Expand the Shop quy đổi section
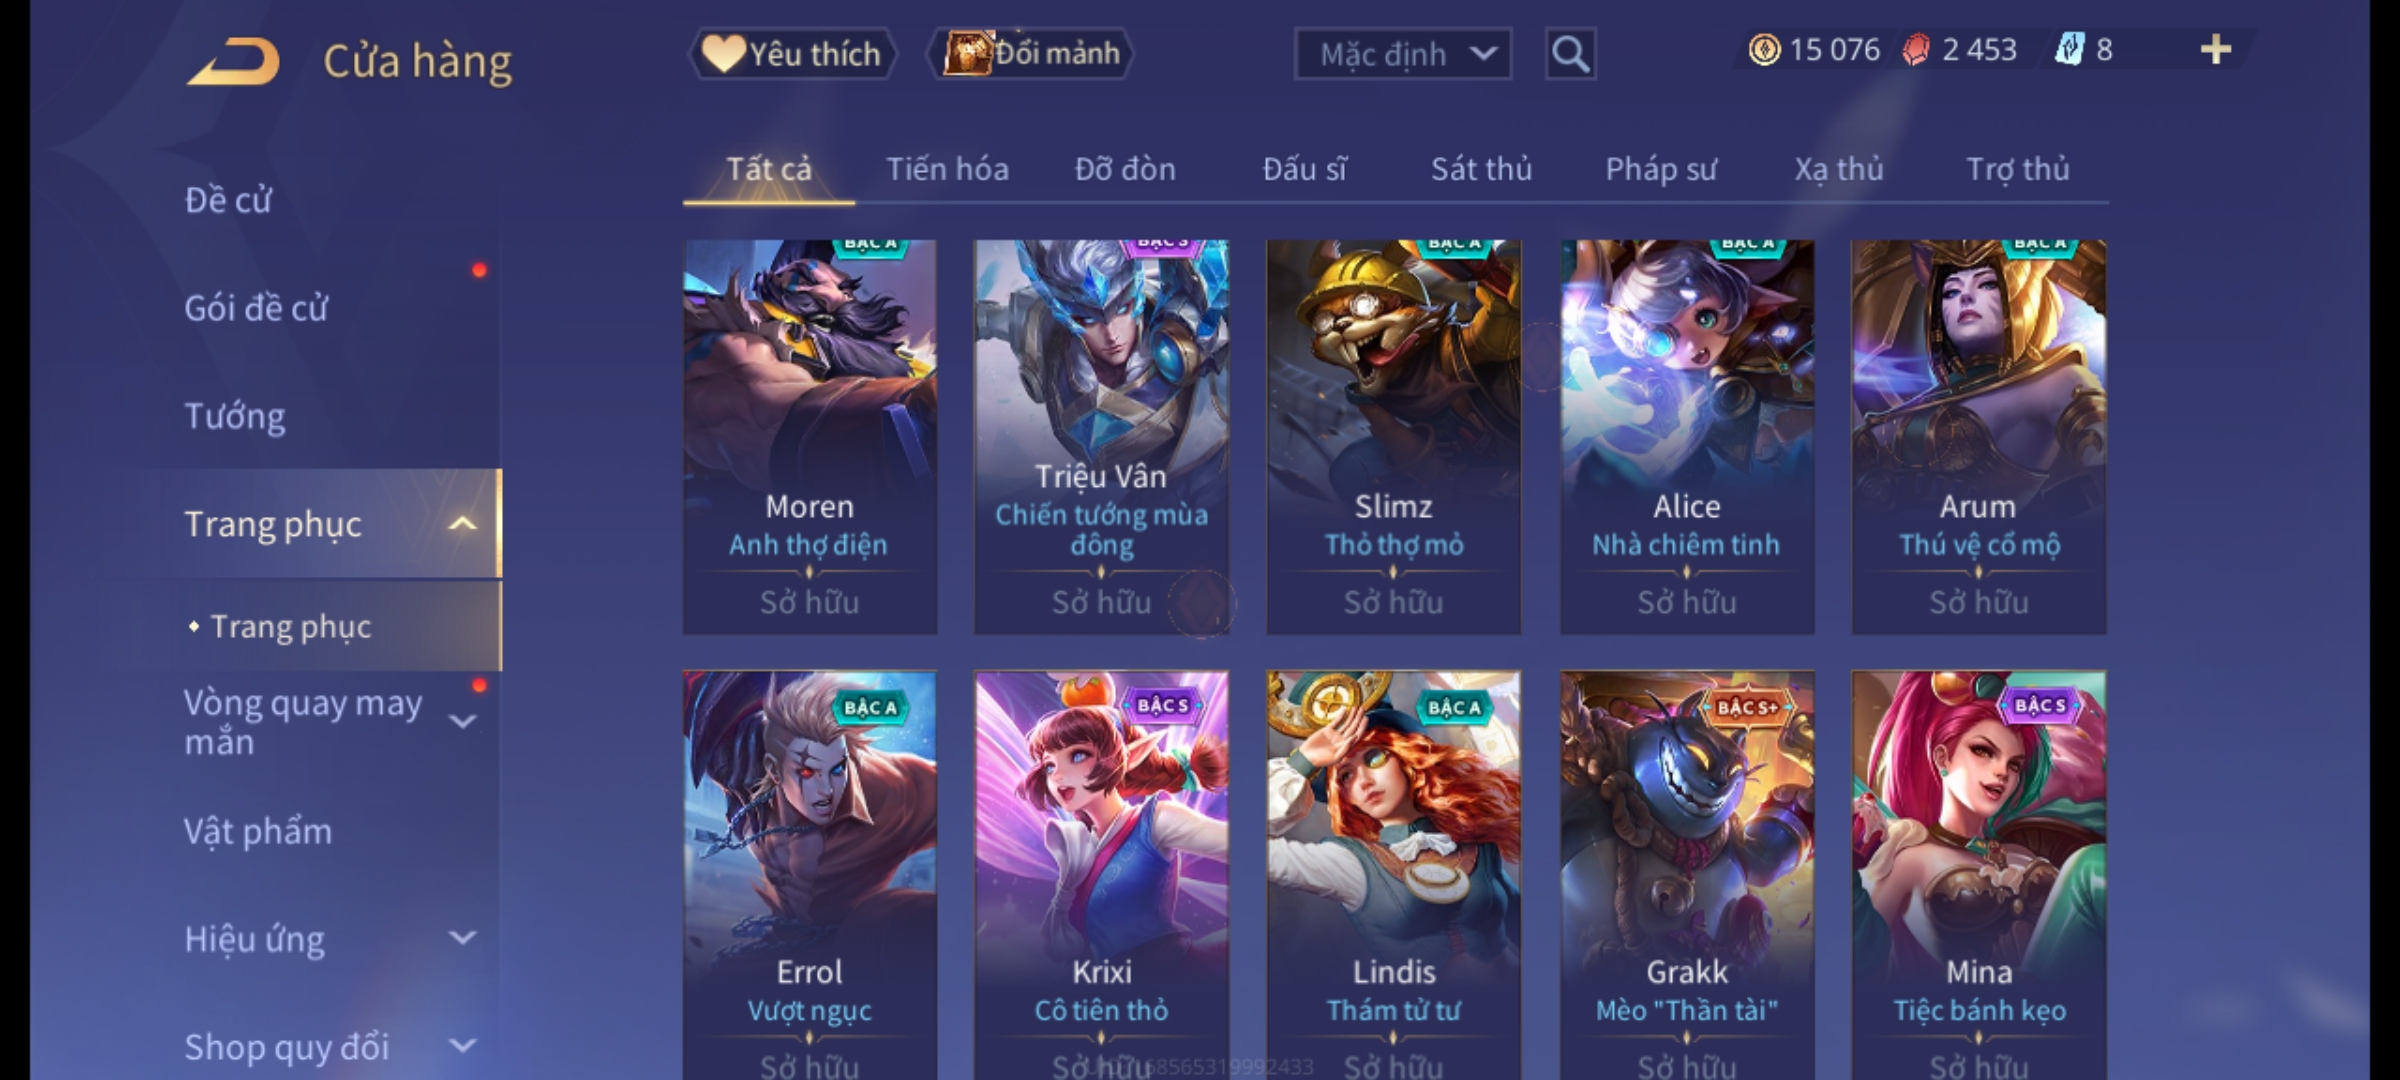This screenshot has height=1080, width=2400. (462, 1046)
